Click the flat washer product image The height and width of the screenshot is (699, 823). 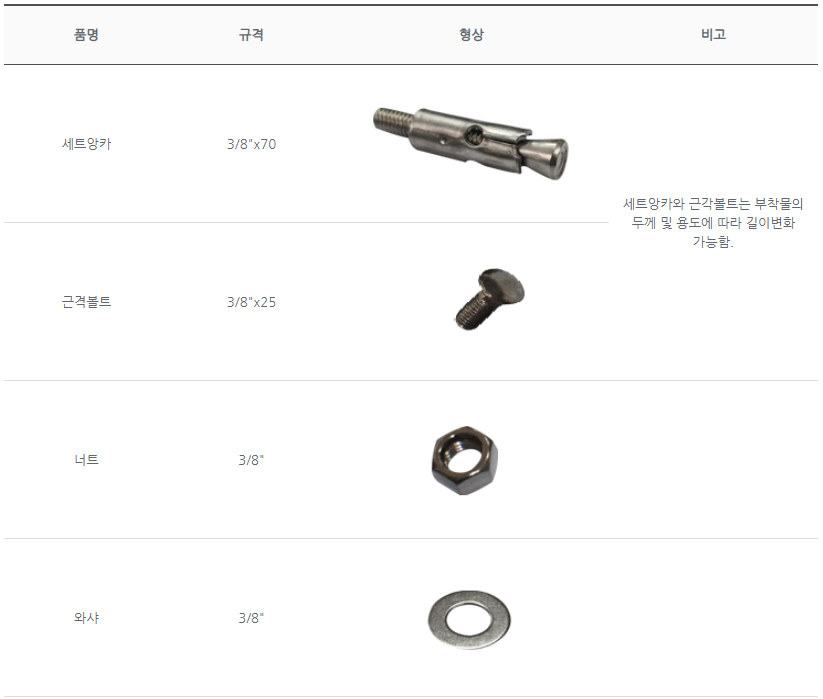(469, 620)
